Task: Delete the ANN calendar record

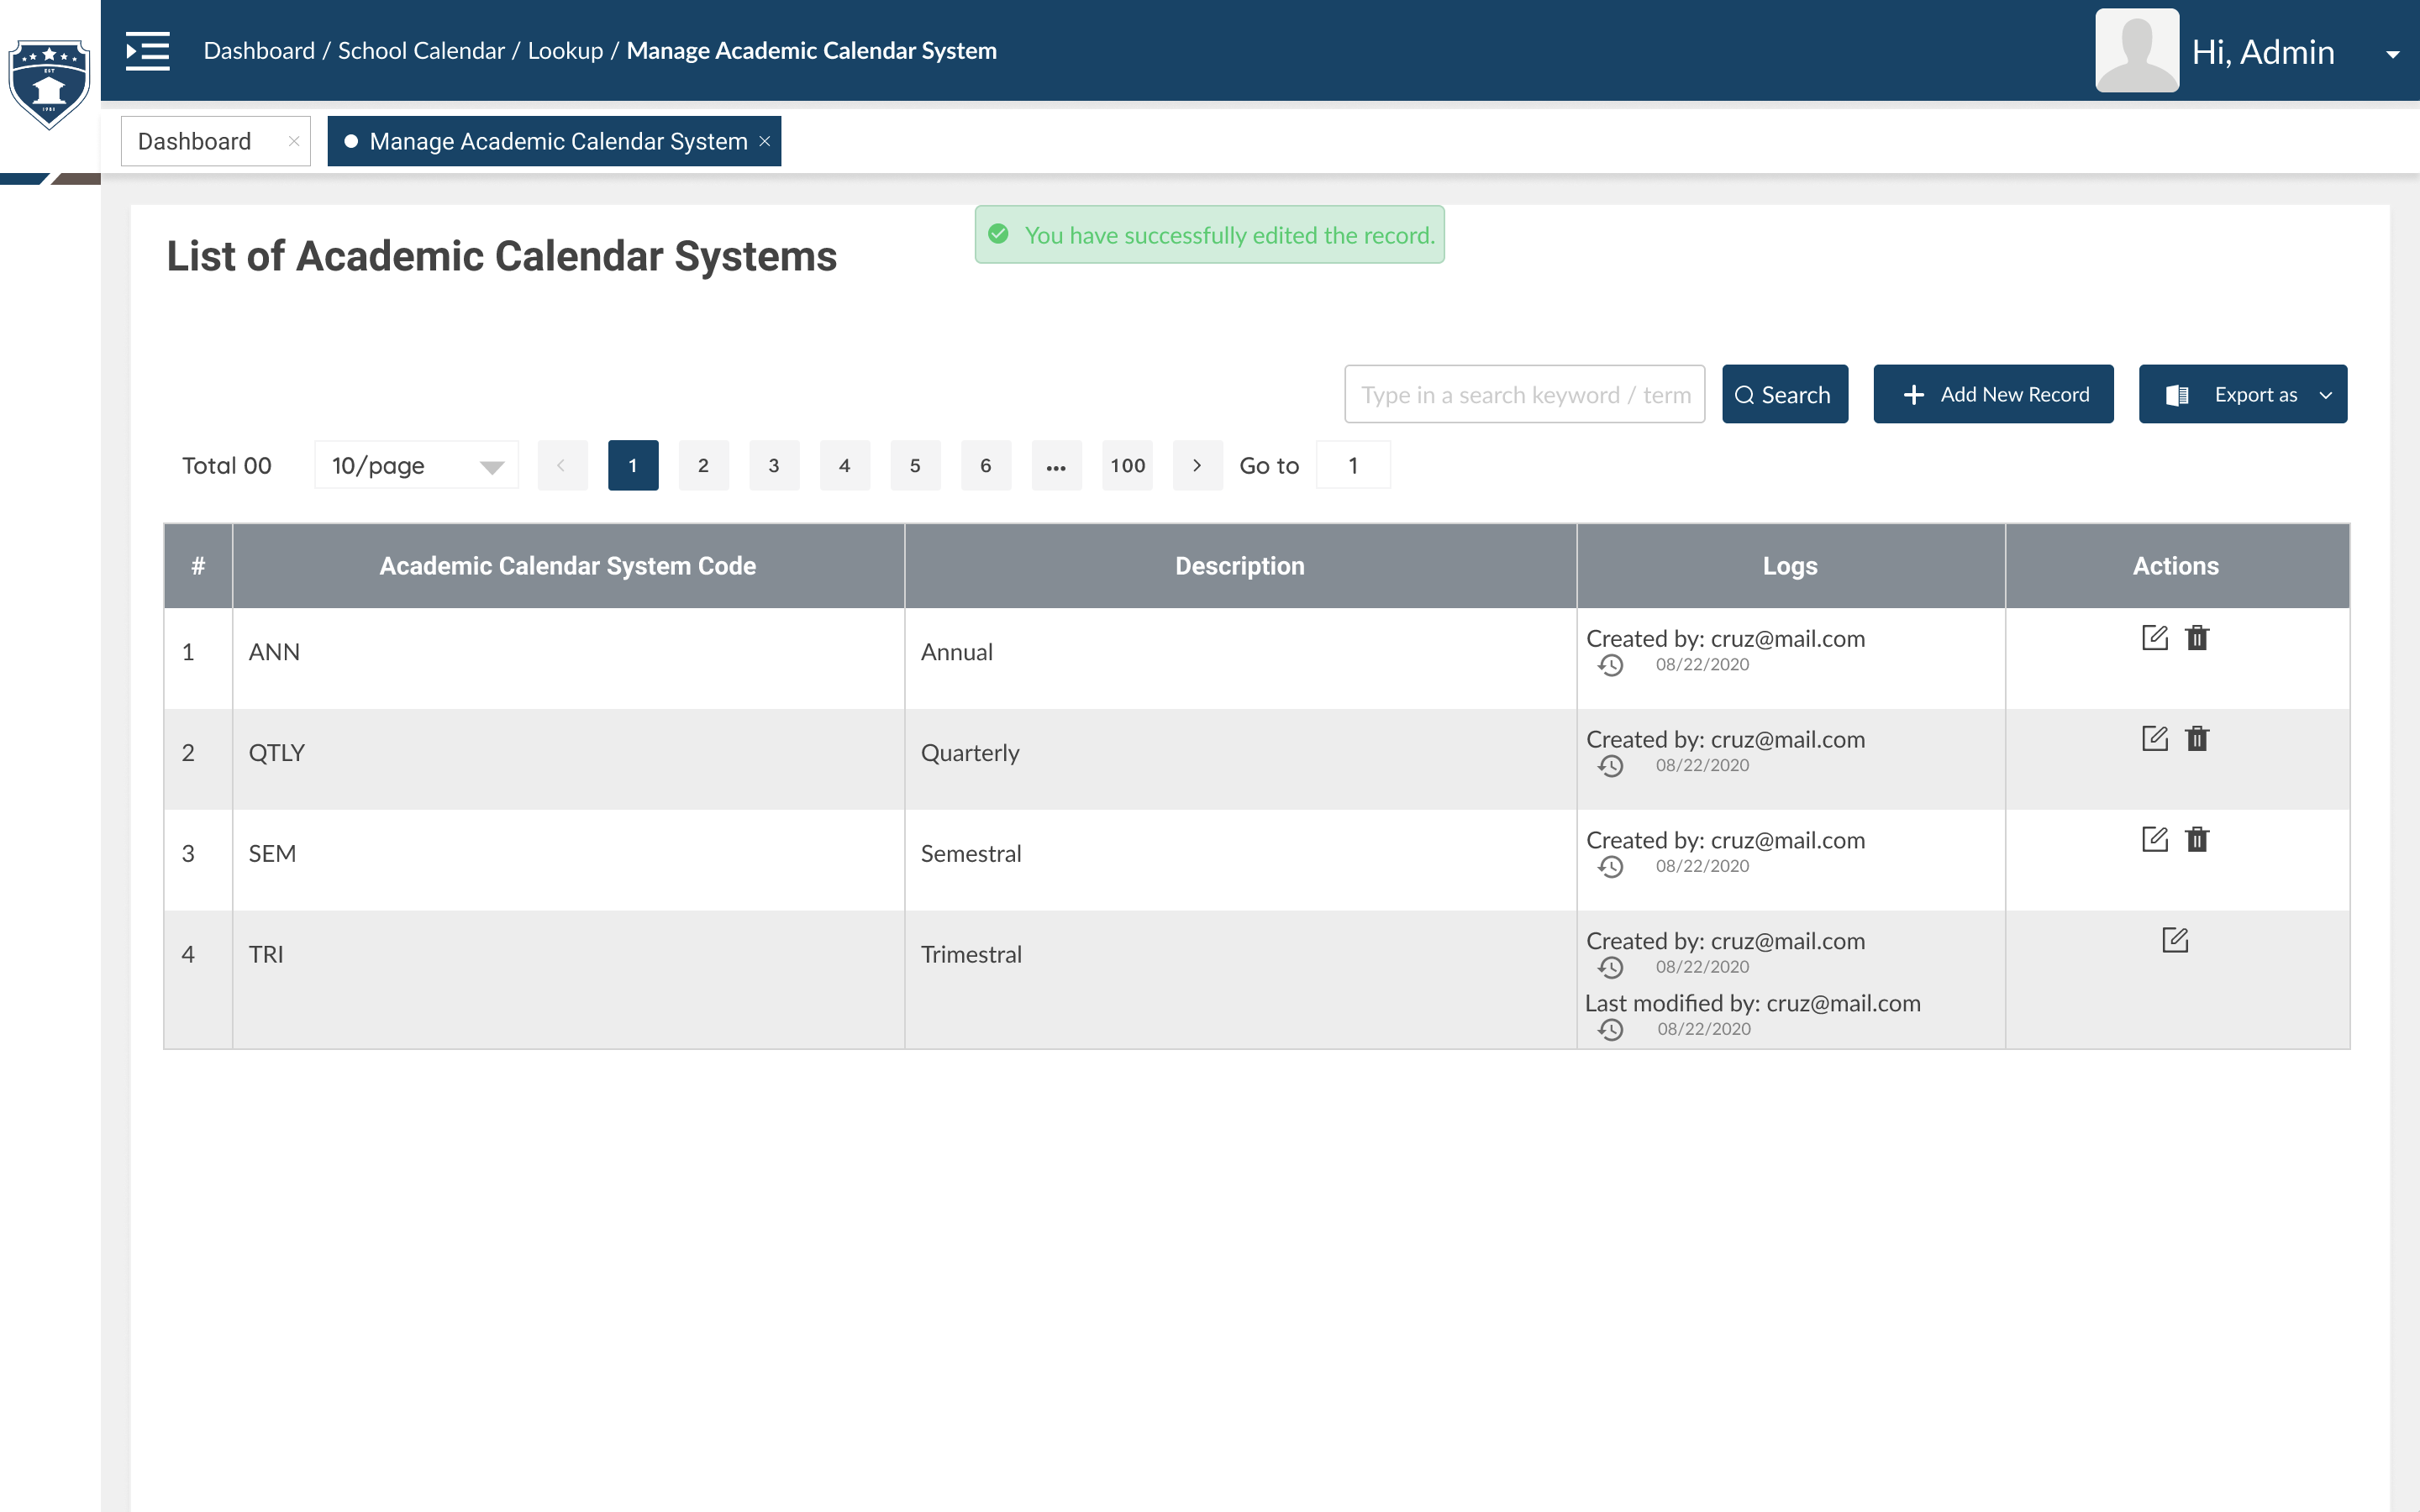Action: (x=2197, y=637)
